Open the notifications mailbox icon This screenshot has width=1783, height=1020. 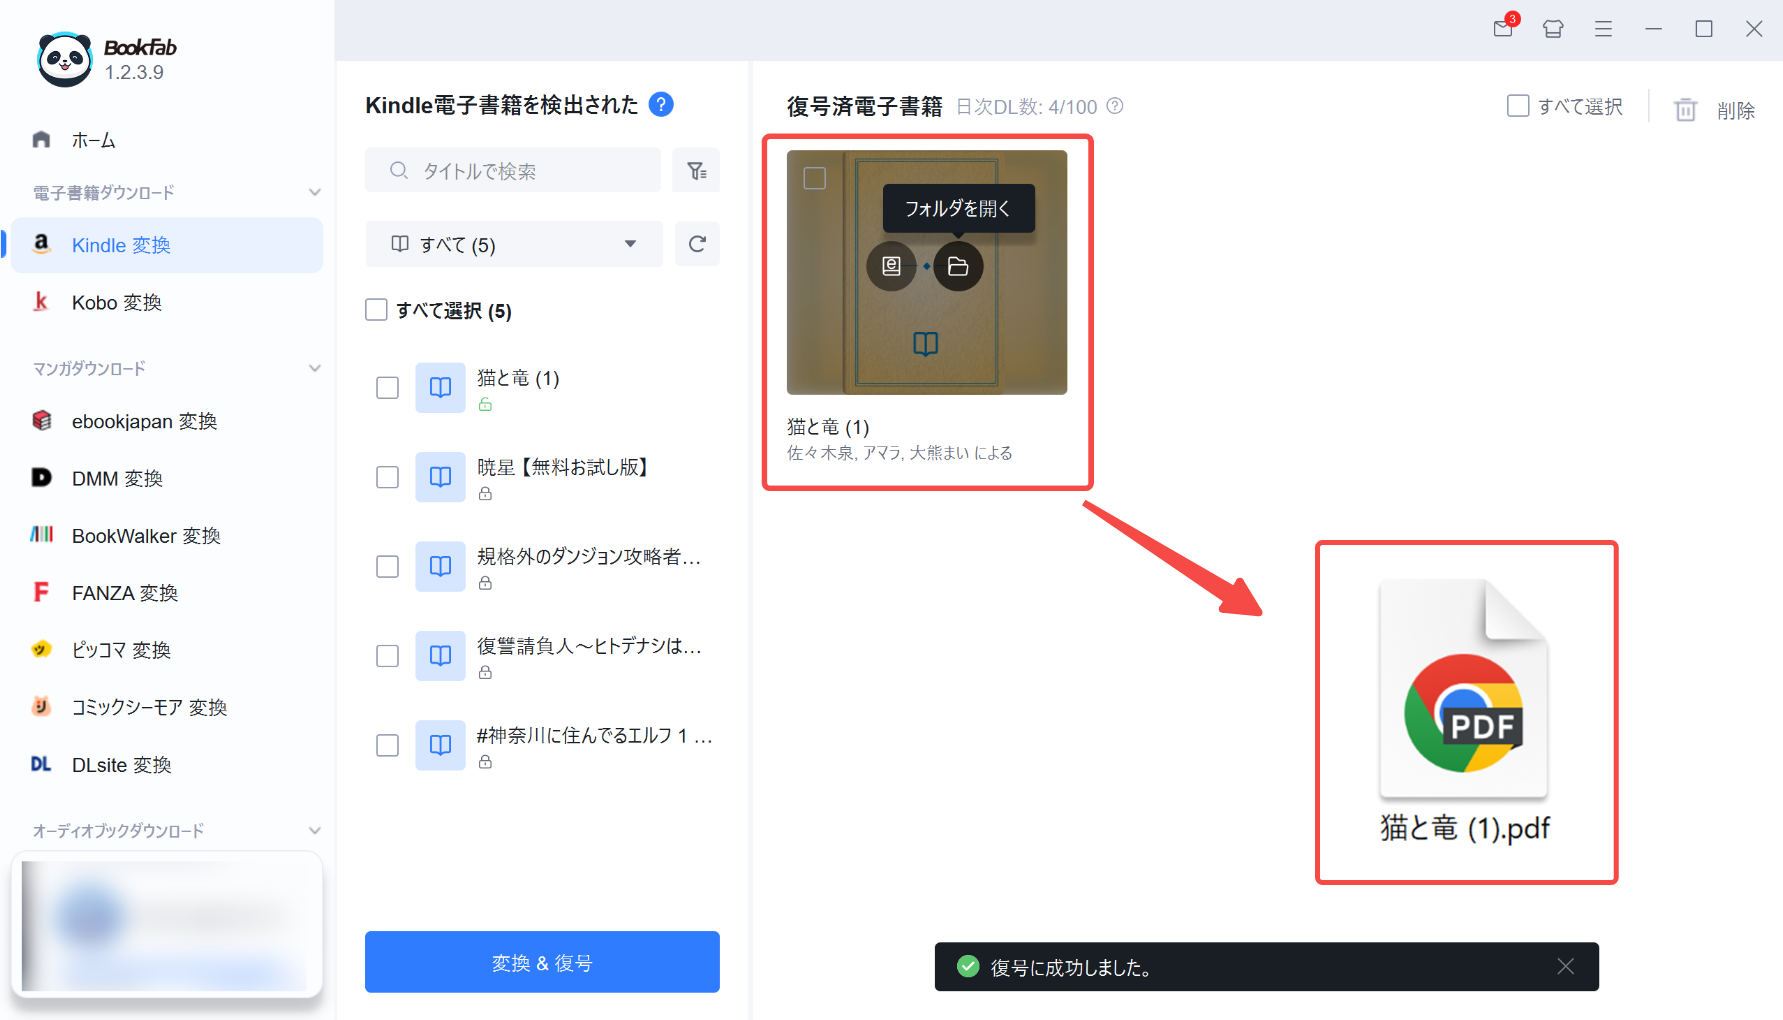[1503, 29]
